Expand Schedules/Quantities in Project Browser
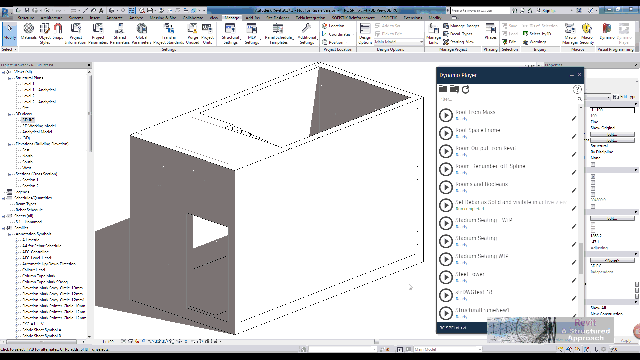Screen dimensions: 640x360 (x=4, y=198)
